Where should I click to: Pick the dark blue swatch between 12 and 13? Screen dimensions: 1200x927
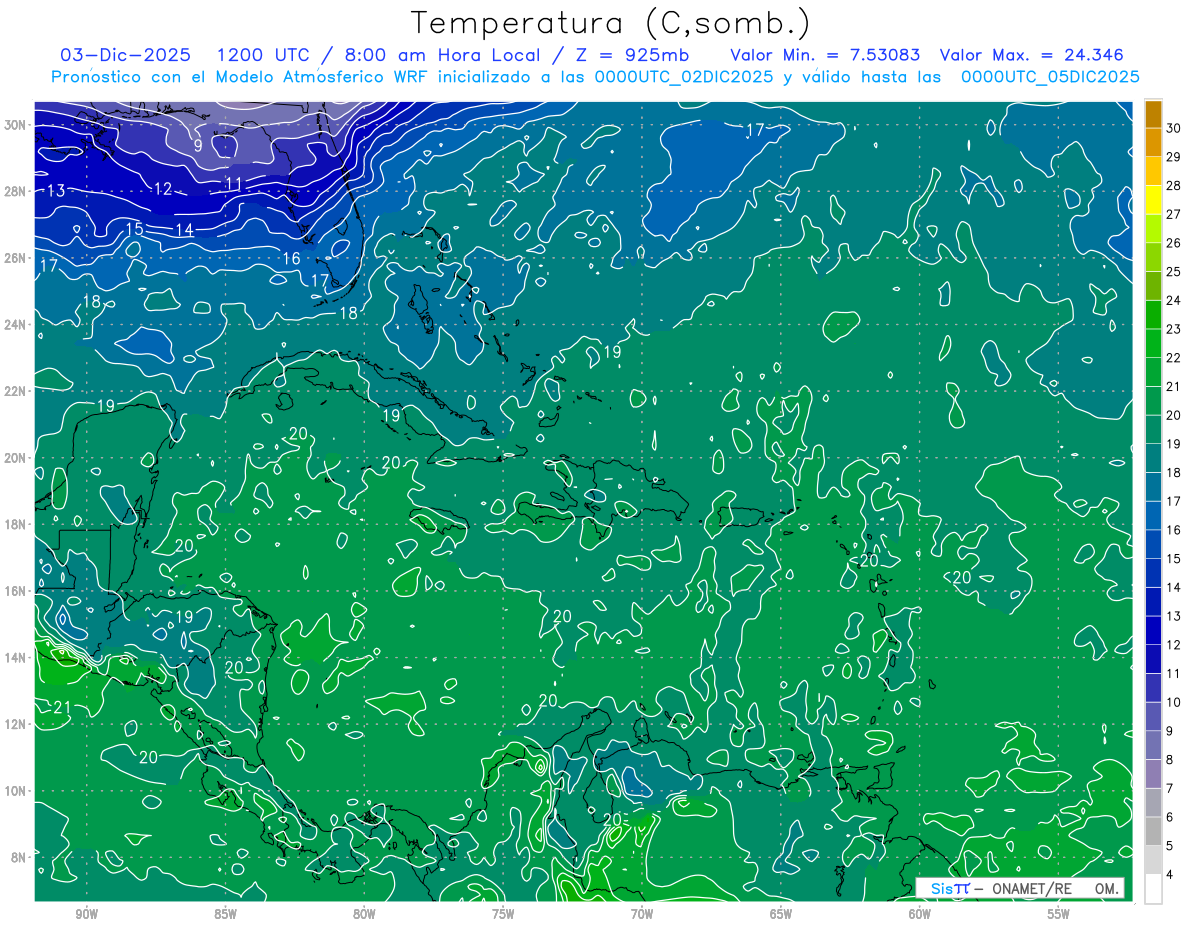click(x=1153, y=630)
